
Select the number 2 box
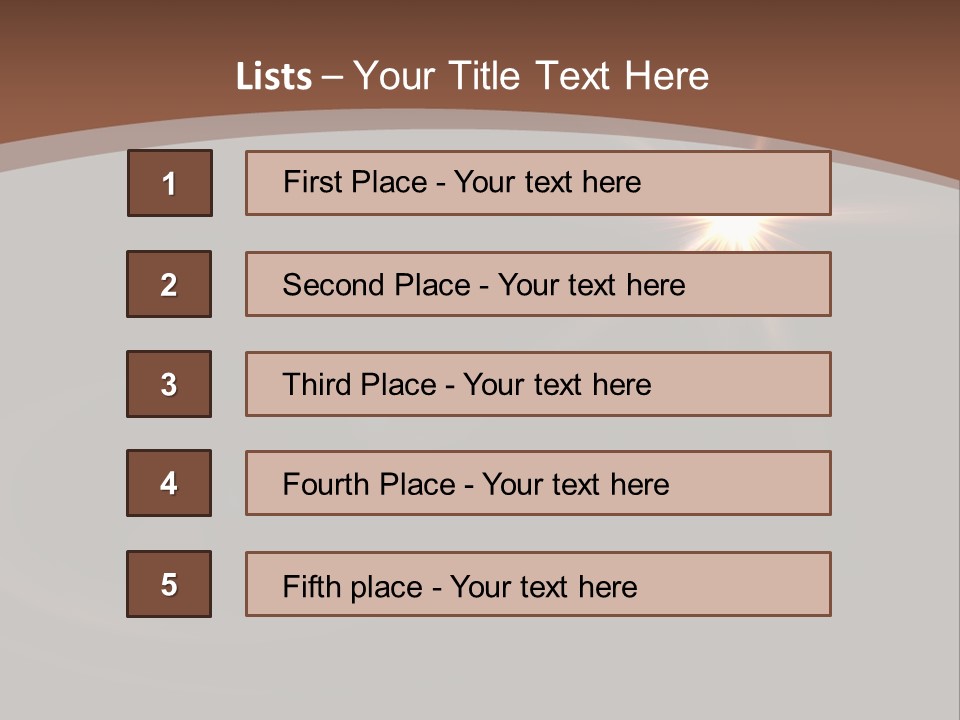[x=169, y=284]
